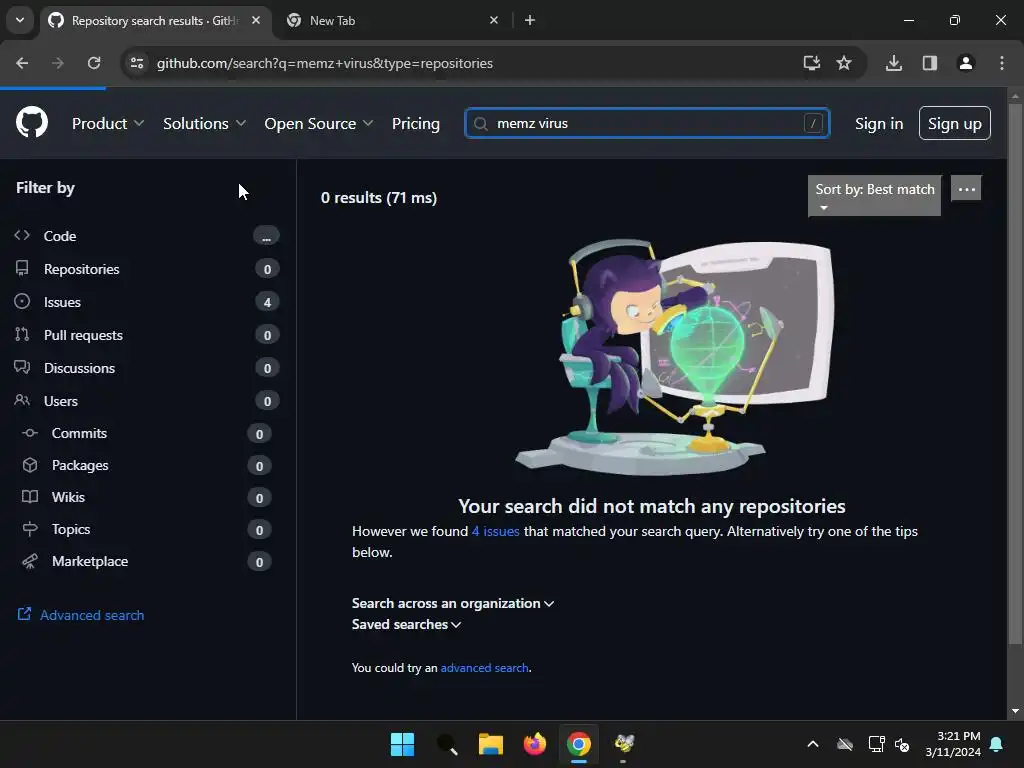Expand the Open Source menu
1024x768 pixels.
(319, 123)
